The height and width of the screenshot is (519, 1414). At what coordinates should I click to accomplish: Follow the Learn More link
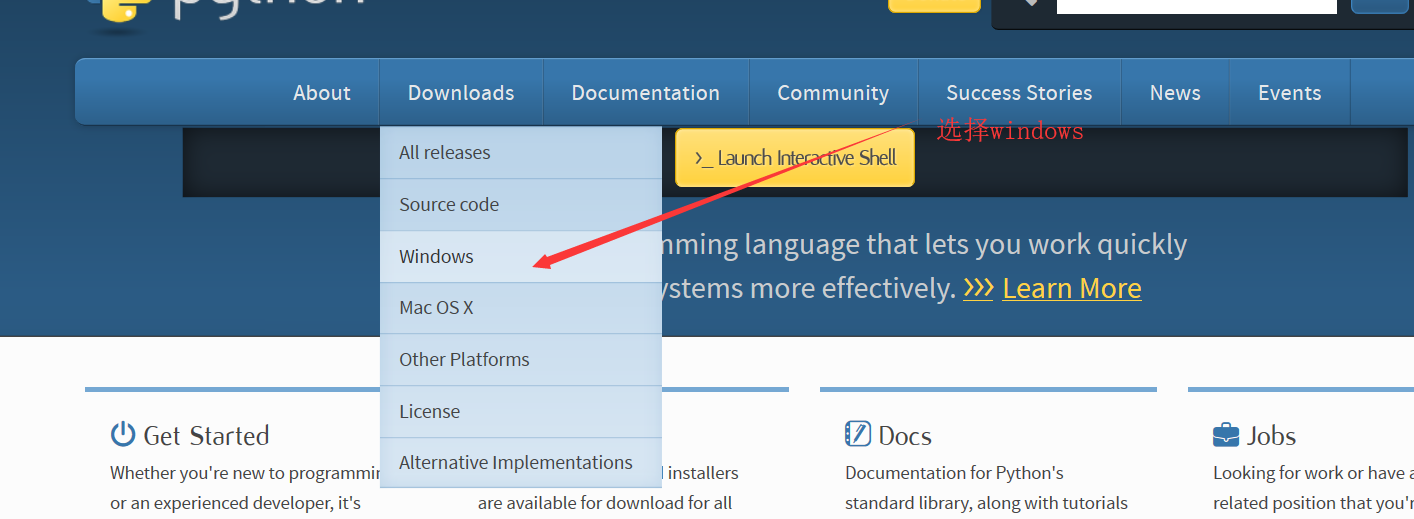pos(1072,288)
